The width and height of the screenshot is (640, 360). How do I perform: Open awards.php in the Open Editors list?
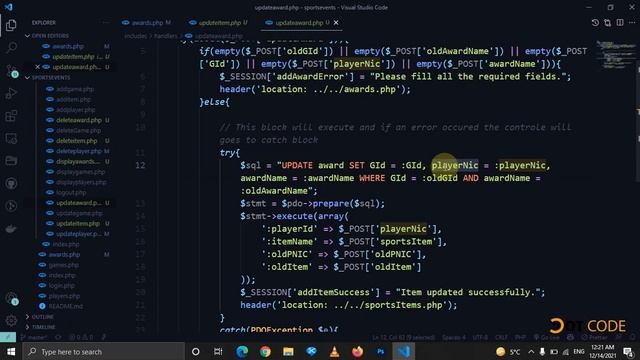point(68,46)
